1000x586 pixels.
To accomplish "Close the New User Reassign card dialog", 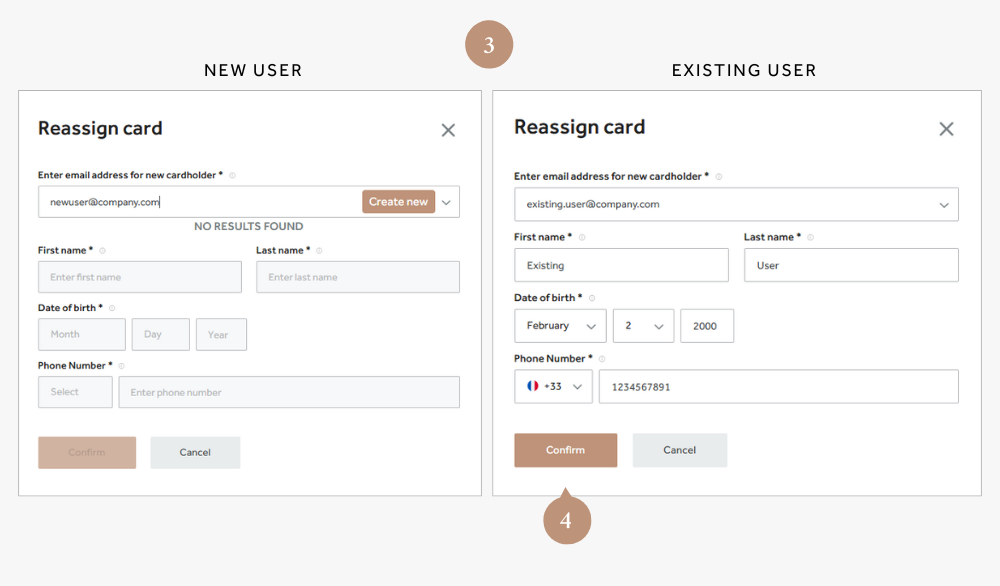I will coord(447,129).
